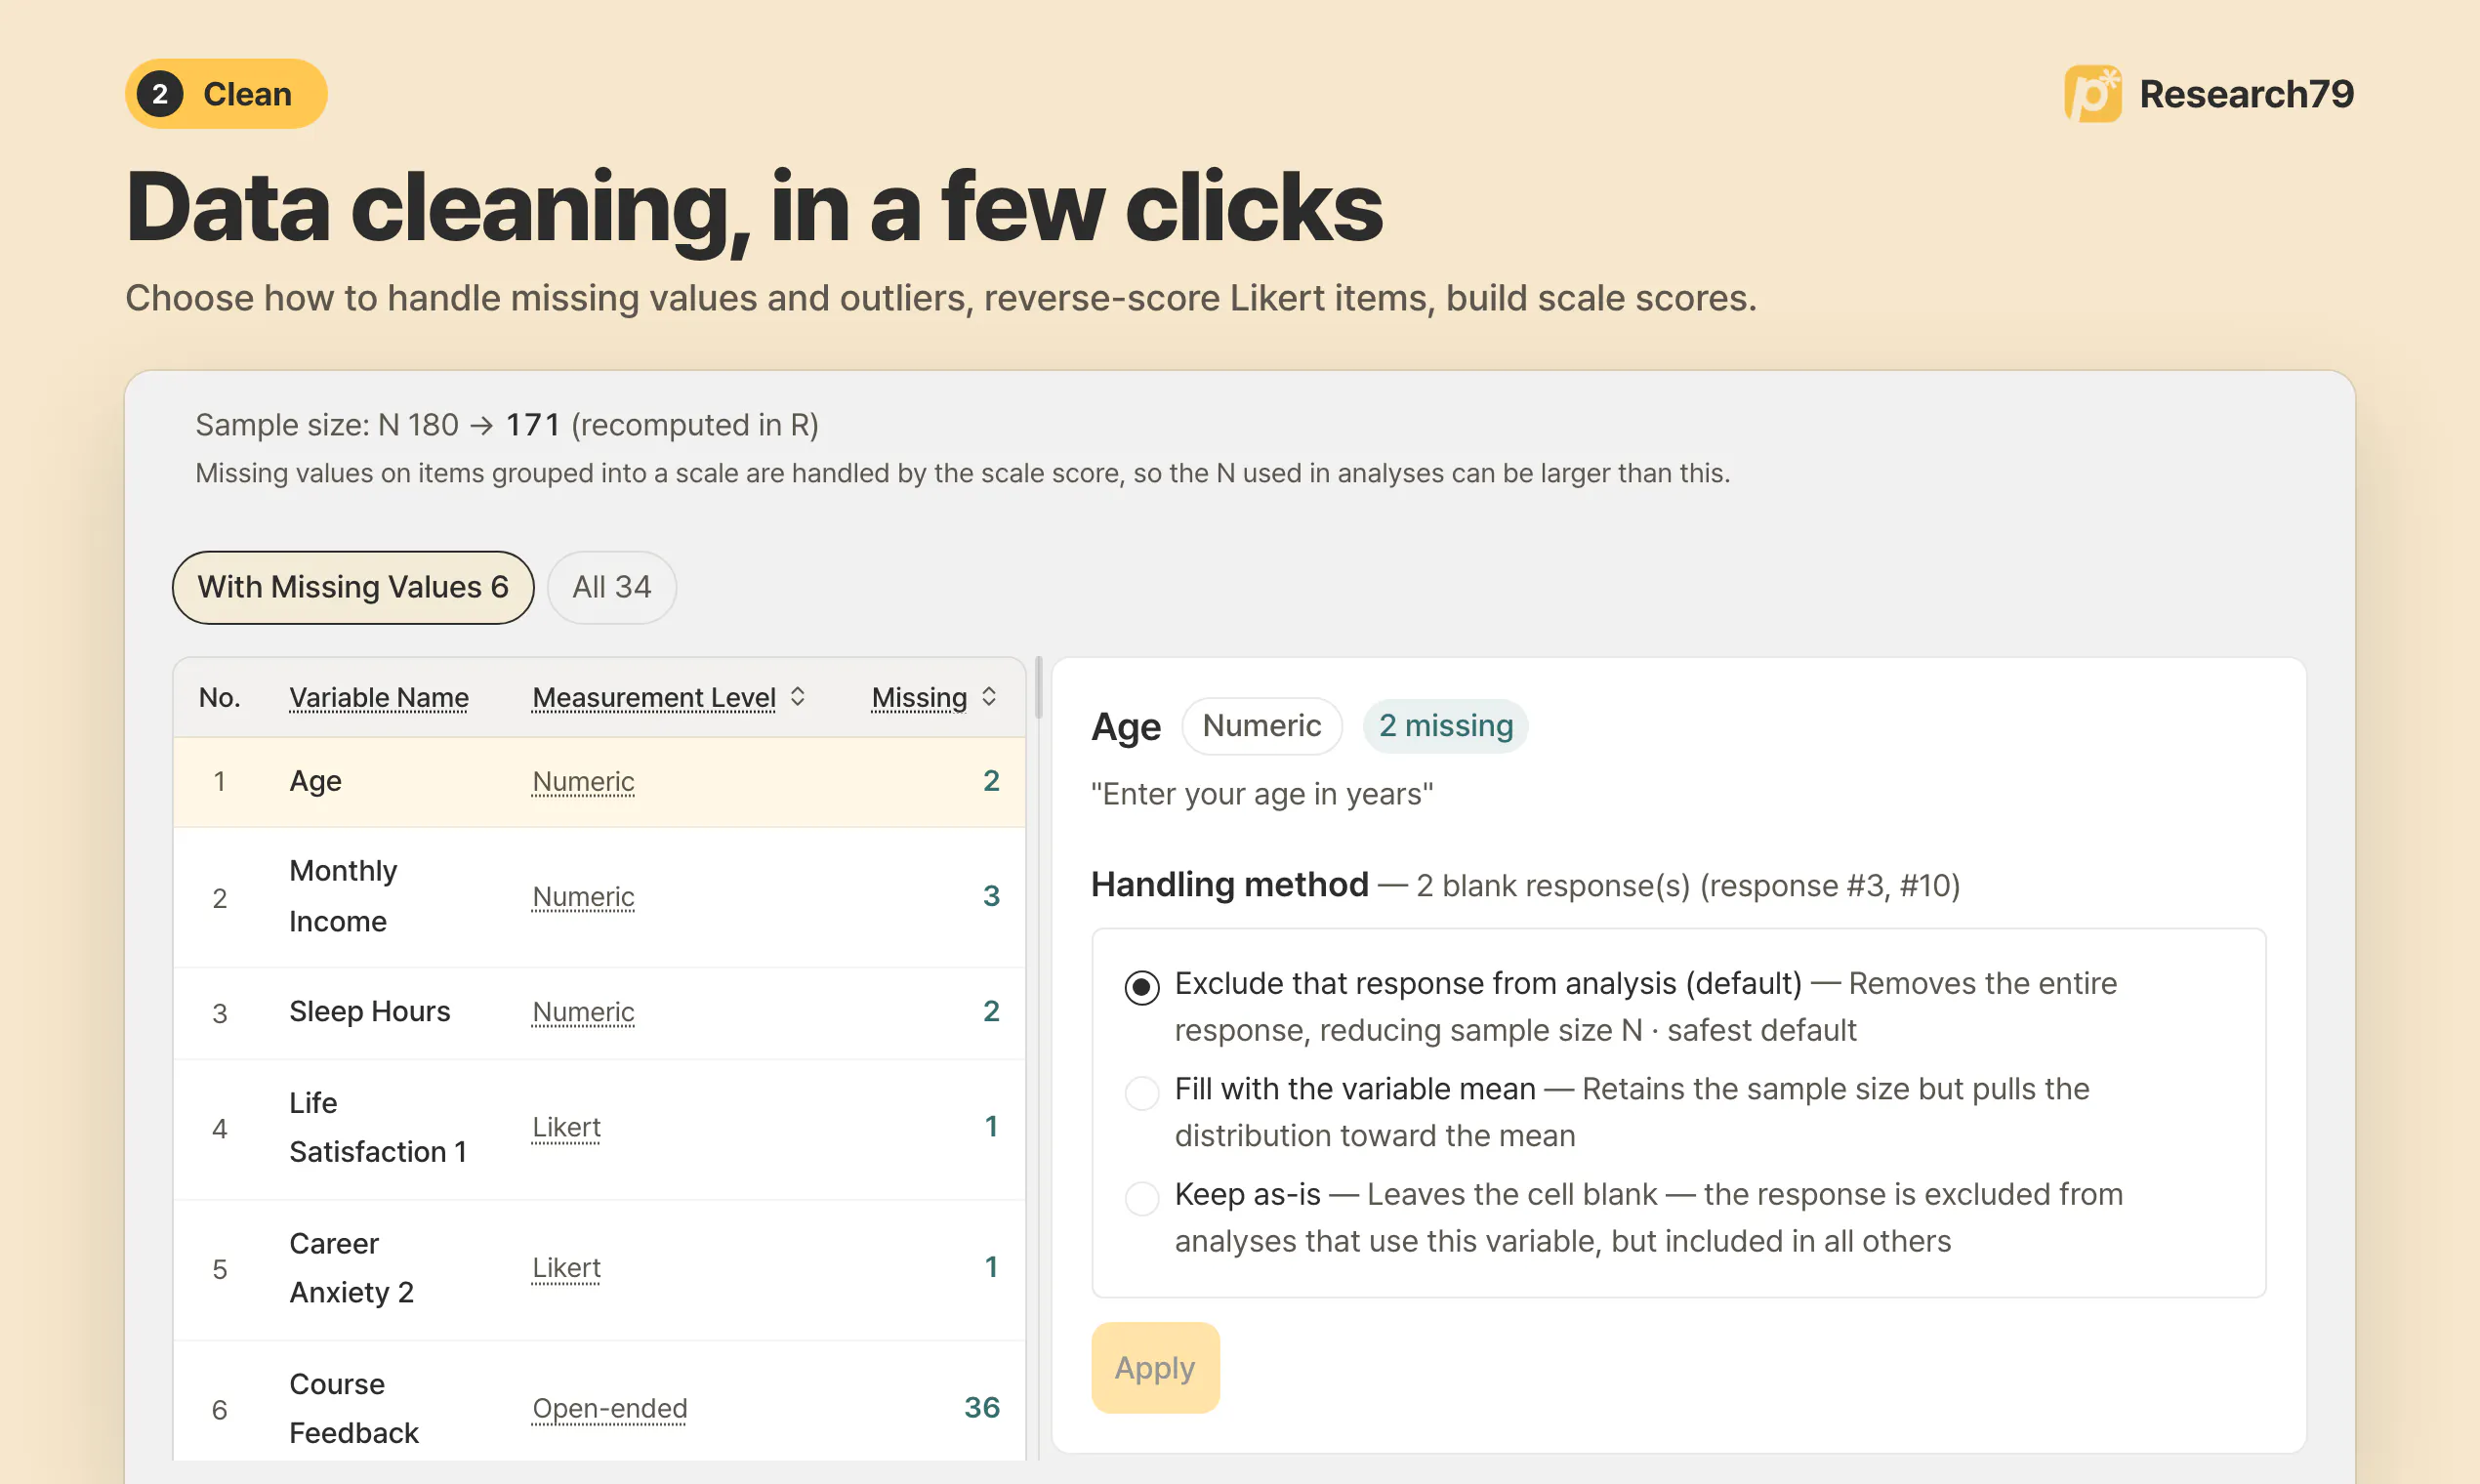Click the variable table vertical scrollbar

pyautogui.click(x=1038, y=687)
